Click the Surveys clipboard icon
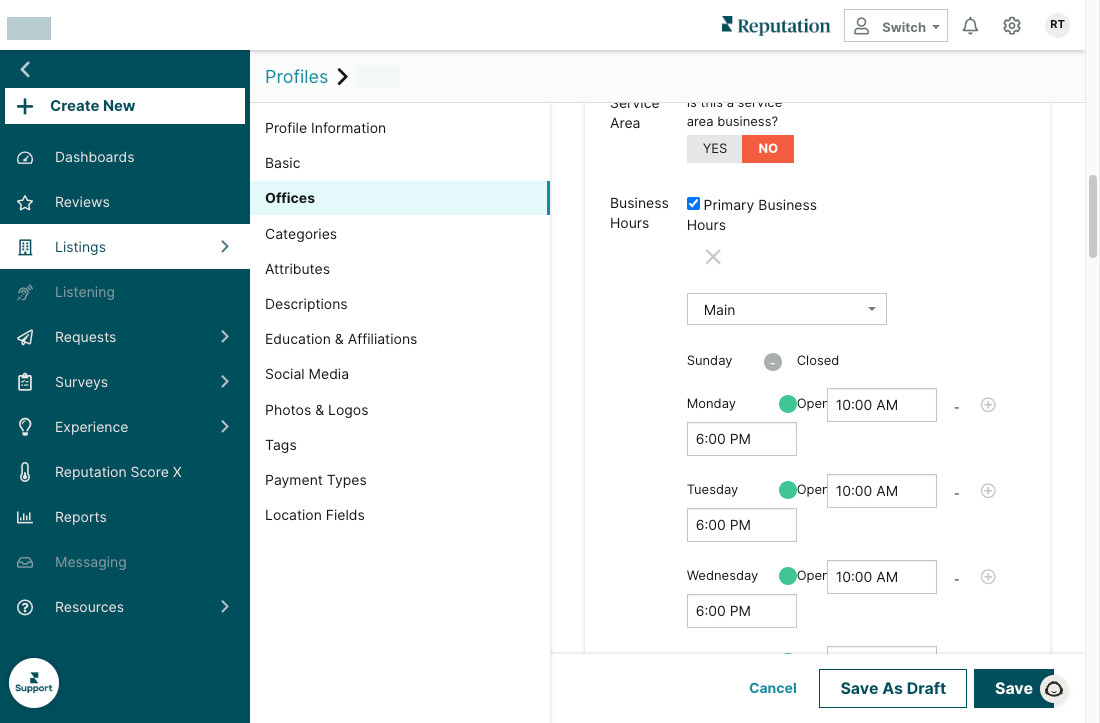The image size is (1100, 723). pyautogui.click(x=25, y=382)
